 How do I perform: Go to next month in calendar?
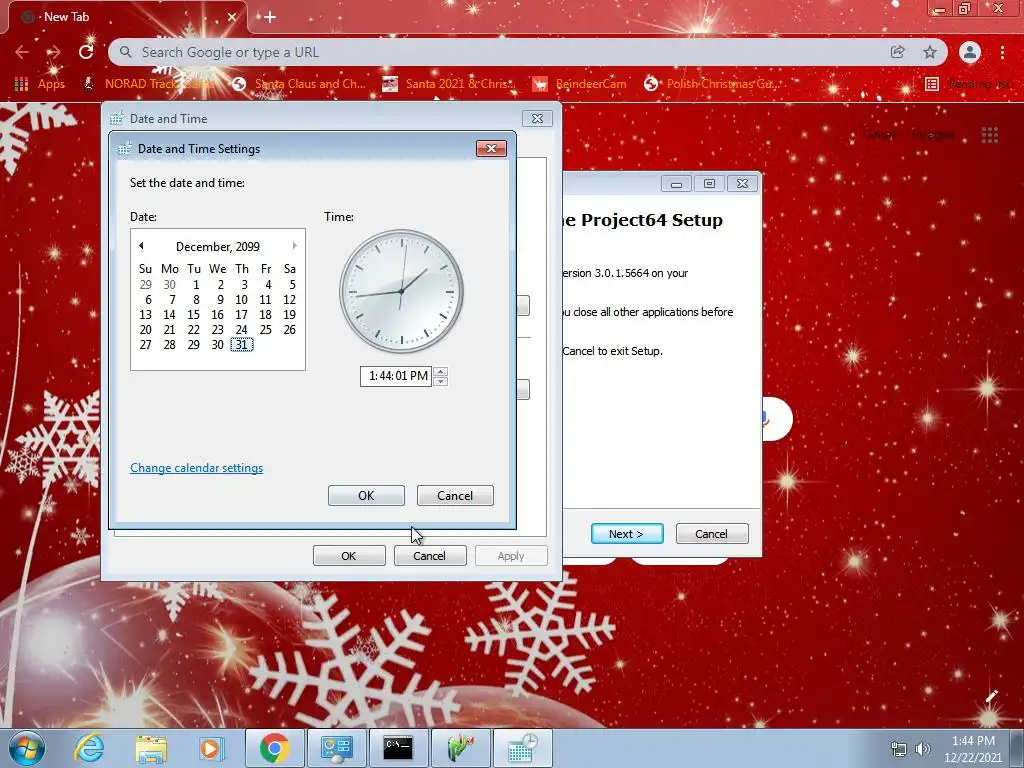tap(295, 246)
